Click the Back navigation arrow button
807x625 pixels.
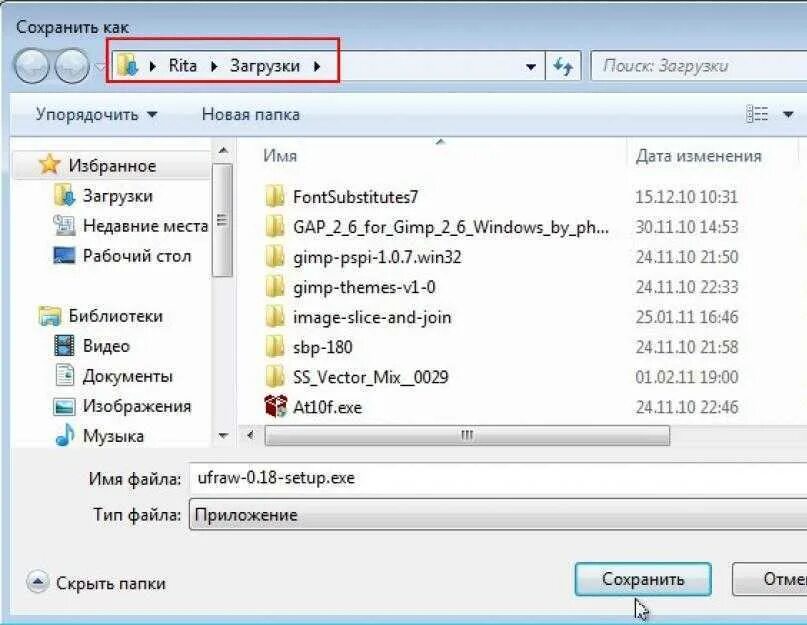[32, 66]
